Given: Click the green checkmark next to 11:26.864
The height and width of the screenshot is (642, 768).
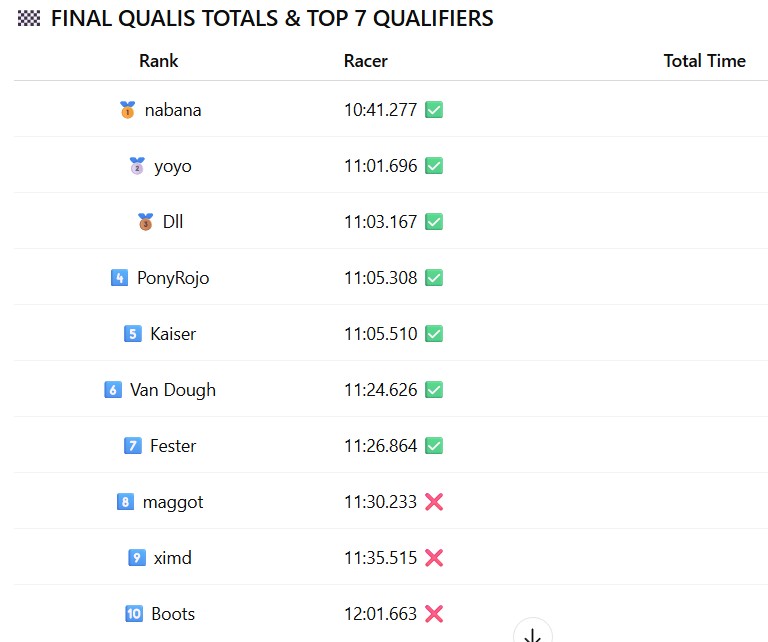Looking at the screenshot, I should (434, 446).
